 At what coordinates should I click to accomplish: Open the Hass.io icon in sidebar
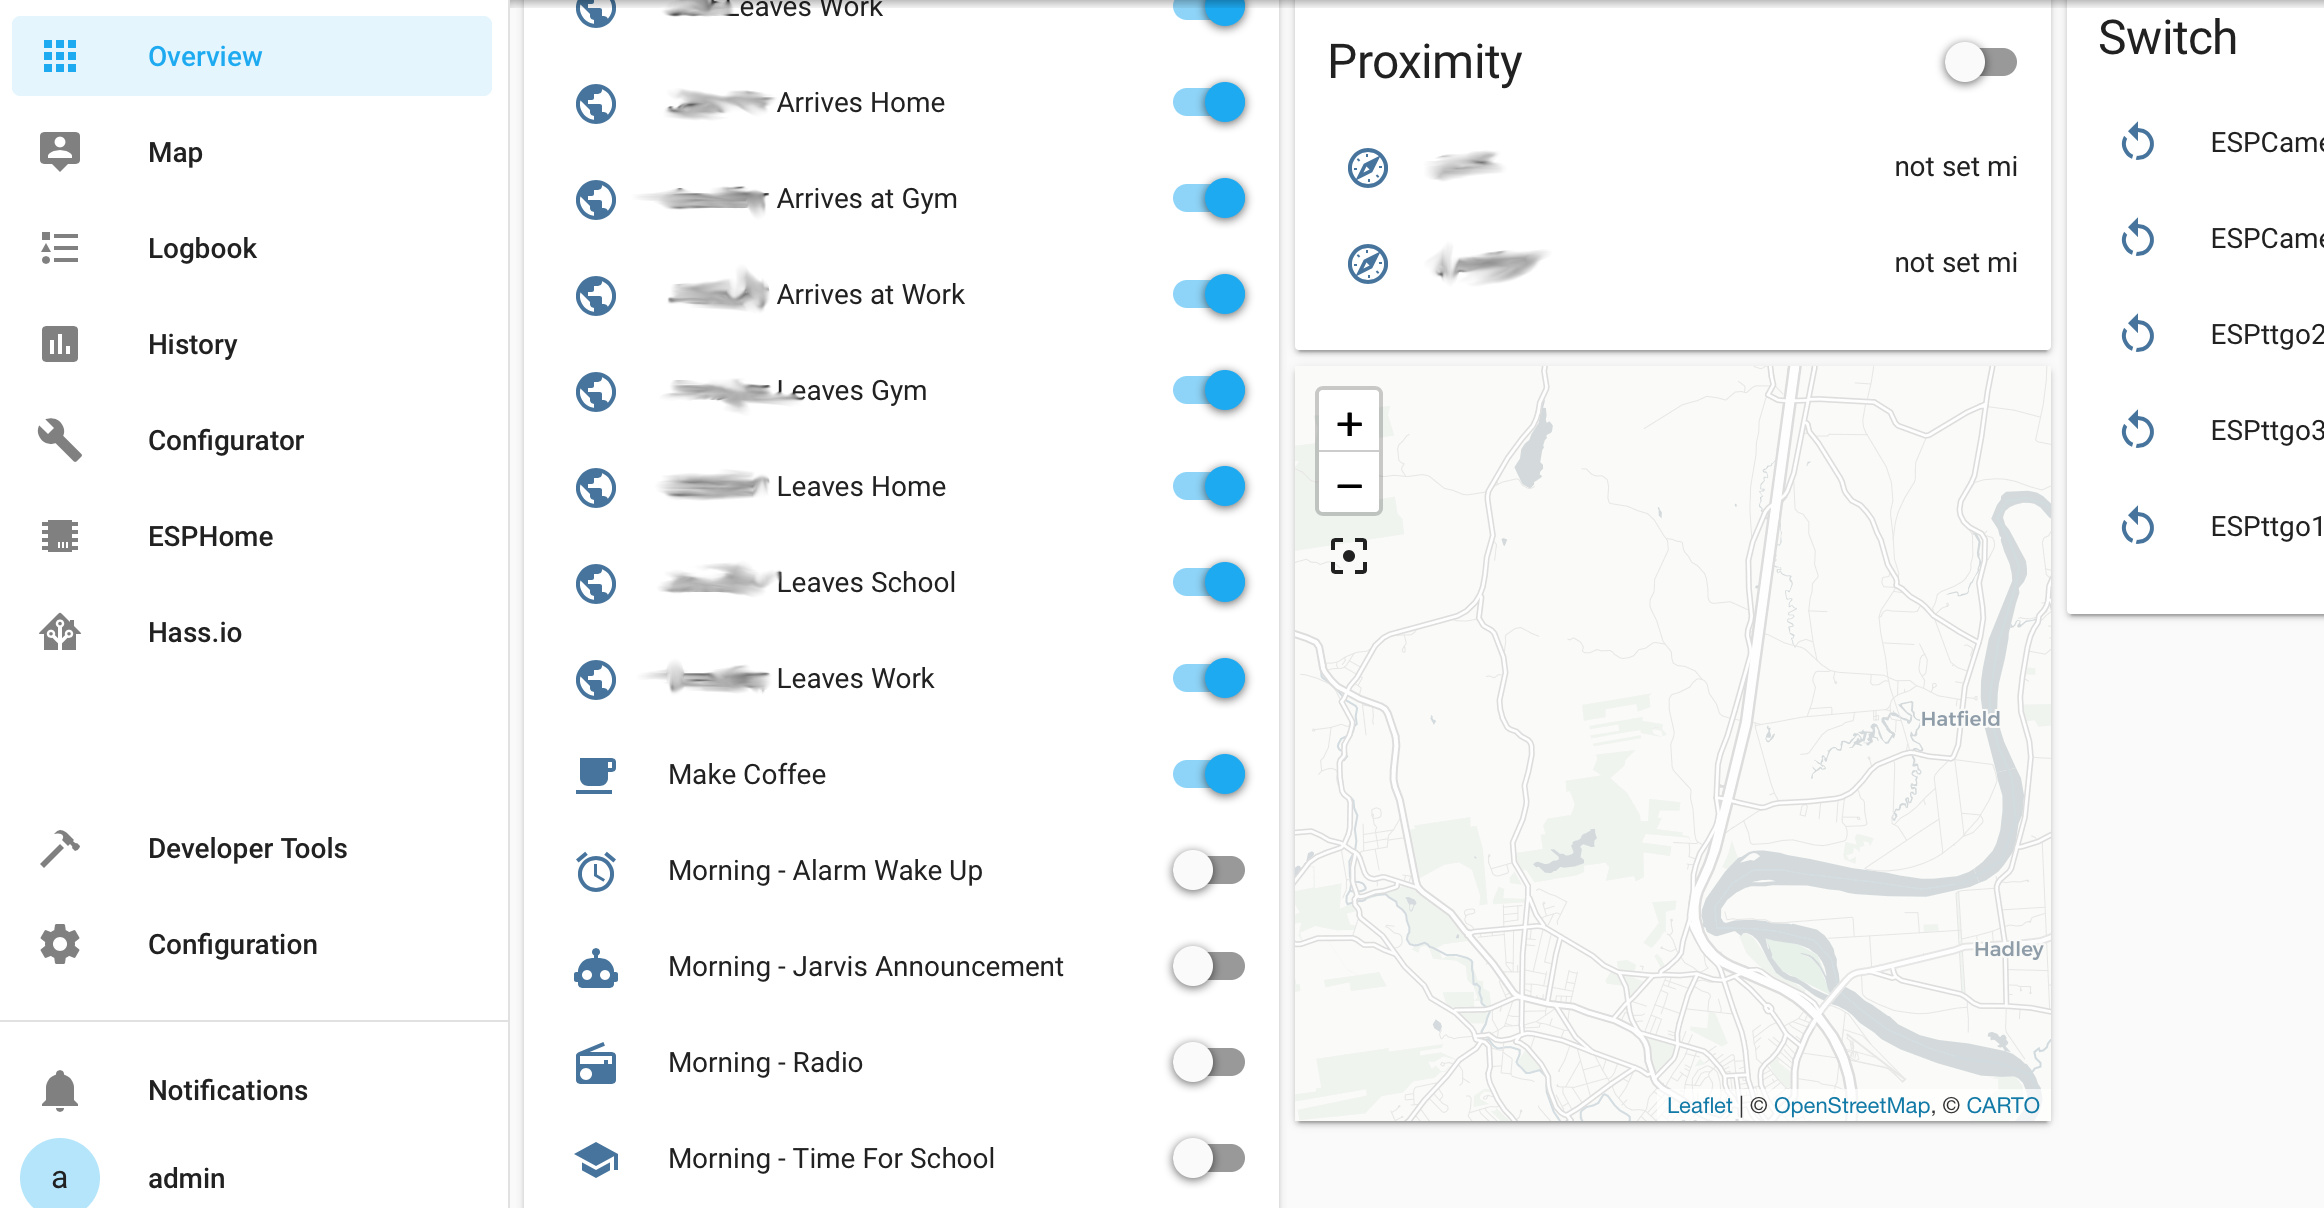click(61, 632)
